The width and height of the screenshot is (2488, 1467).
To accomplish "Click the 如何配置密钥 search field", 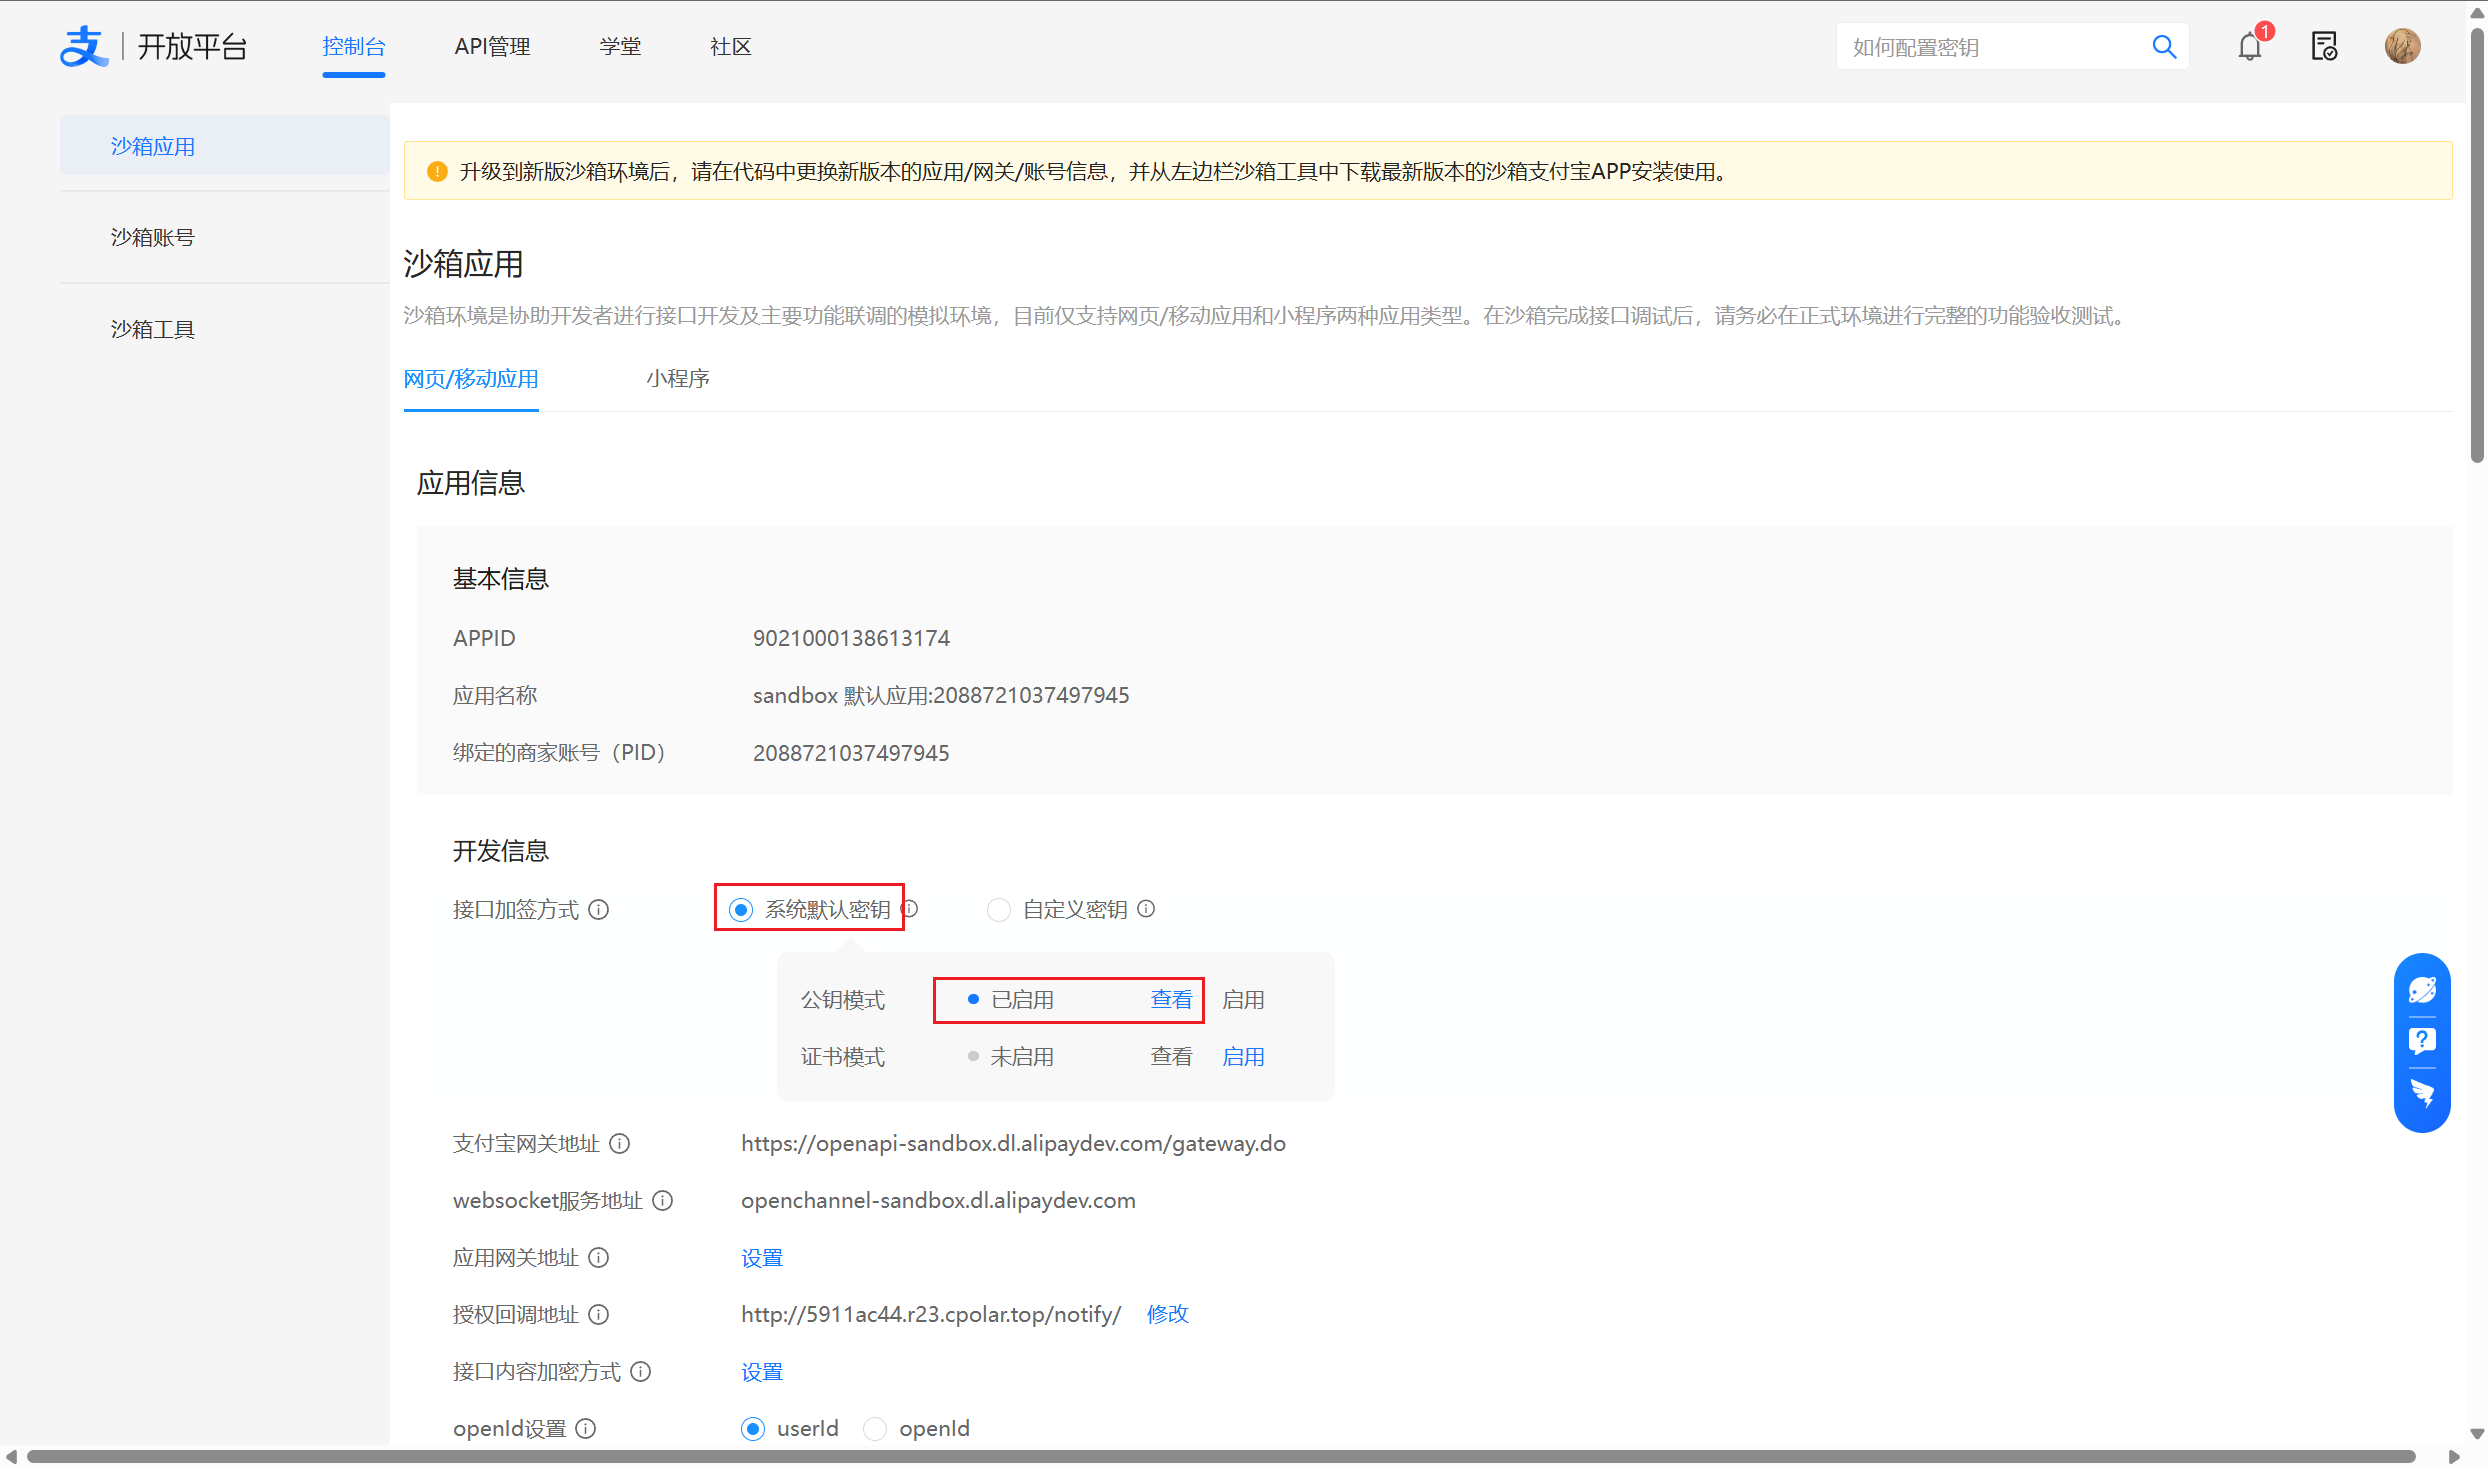I will tap(1990, 48).
